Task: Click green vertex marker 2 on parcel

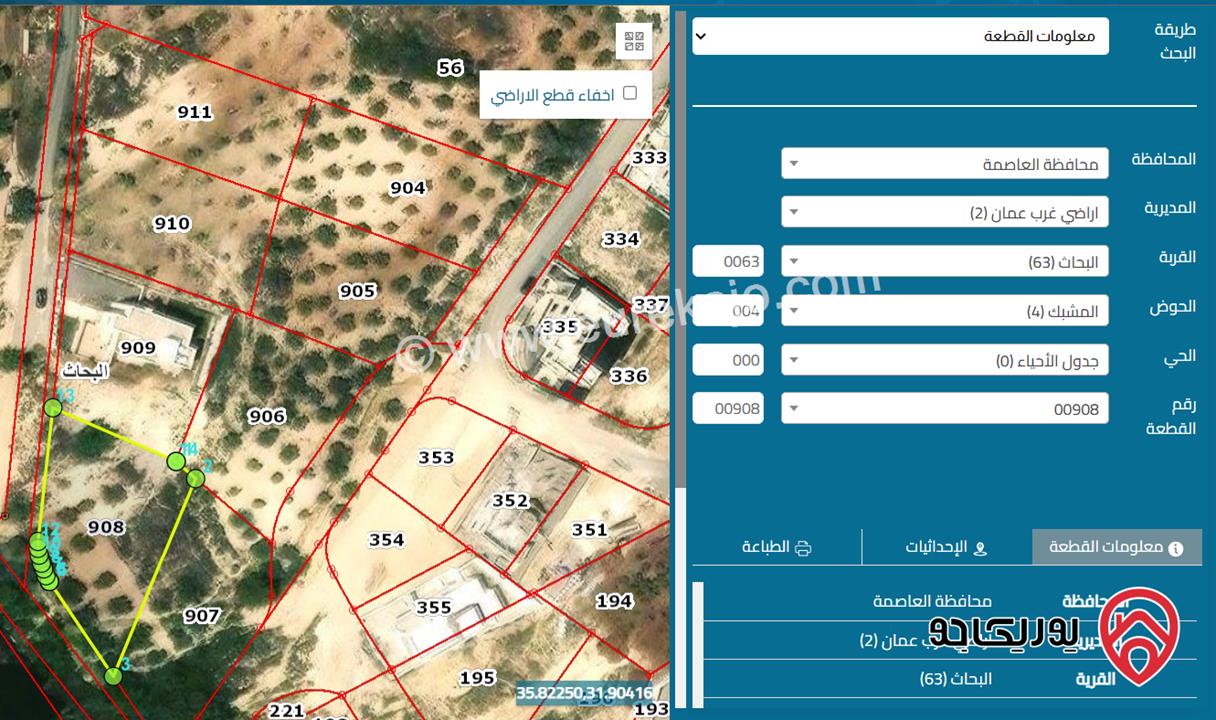Action: [196, 478]
